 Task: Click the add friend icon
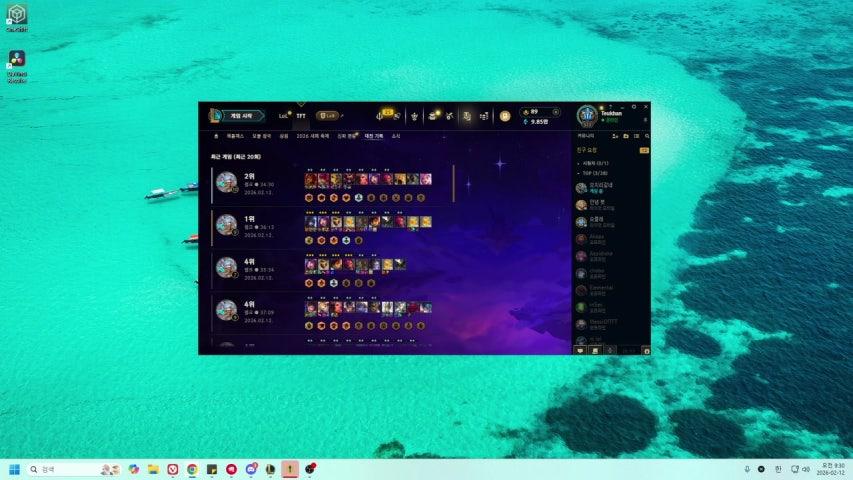(614, 135)
